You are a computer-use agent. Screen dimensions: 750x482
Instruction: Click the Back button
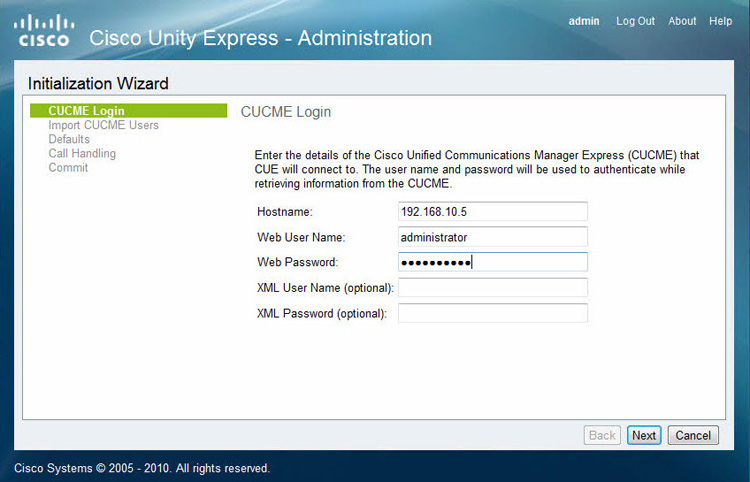point(602,435)
